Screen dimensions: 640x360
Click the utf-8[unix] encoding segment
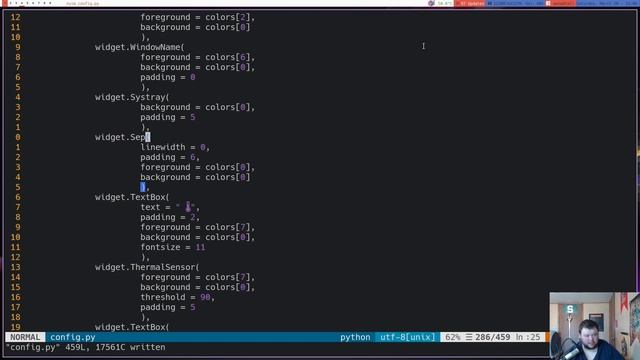pyautogui.click(x=407, y=337)
